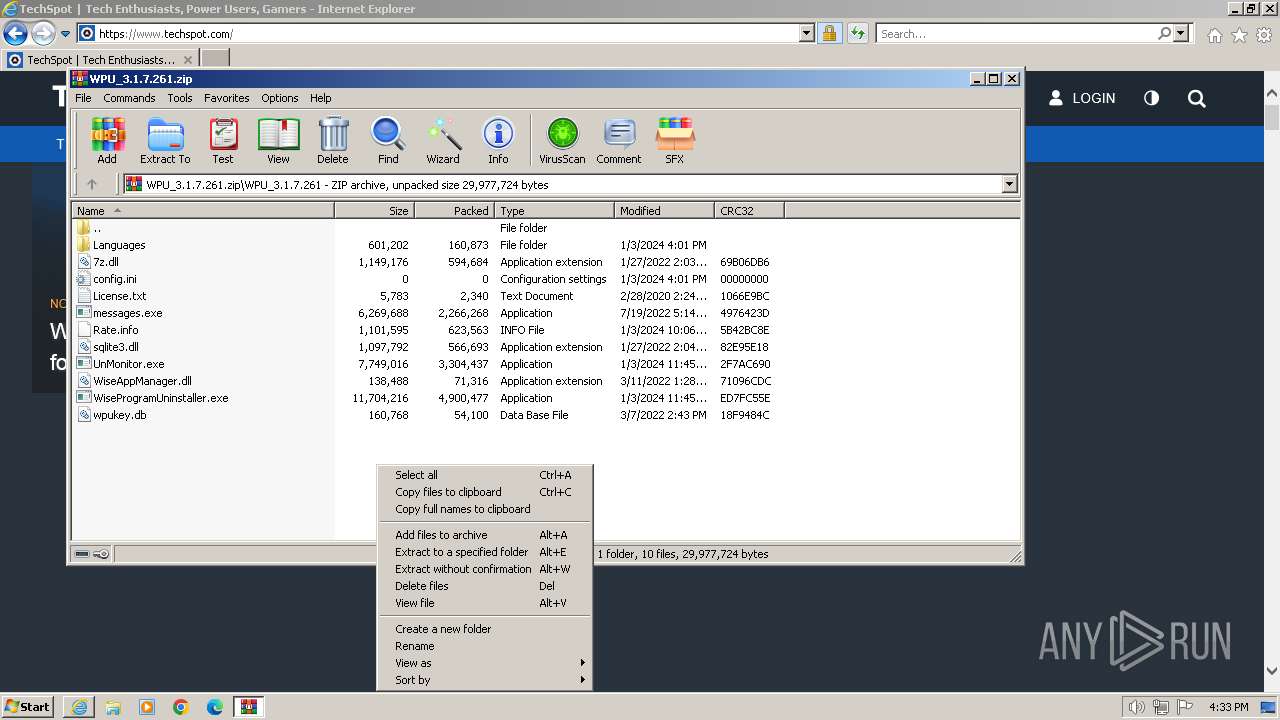Click the Extract To toolbar icon

(165, 140)
